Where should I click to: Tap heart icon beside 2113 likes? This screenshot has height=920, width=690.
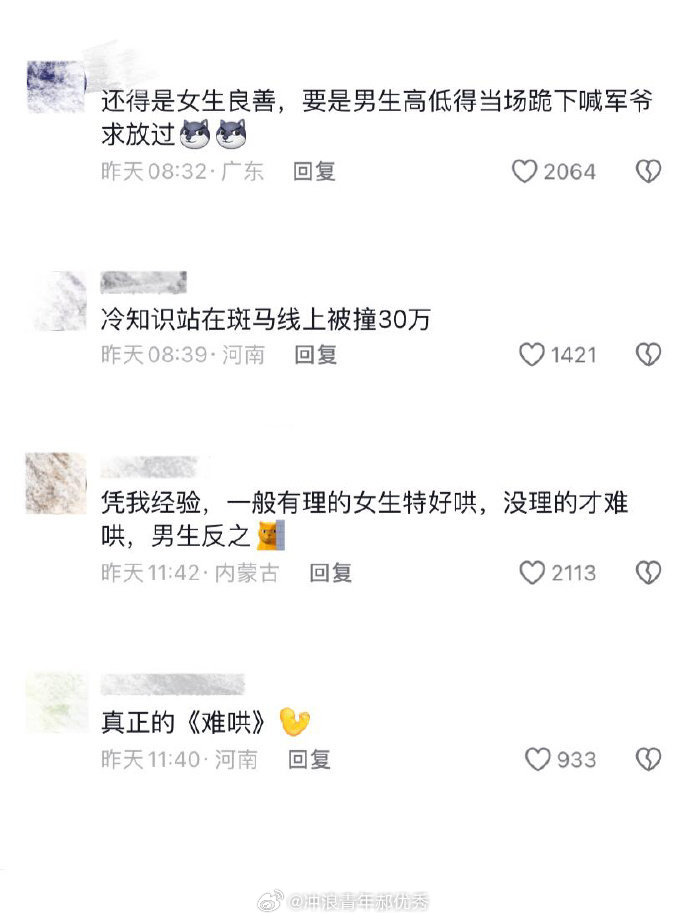point(532,573)
